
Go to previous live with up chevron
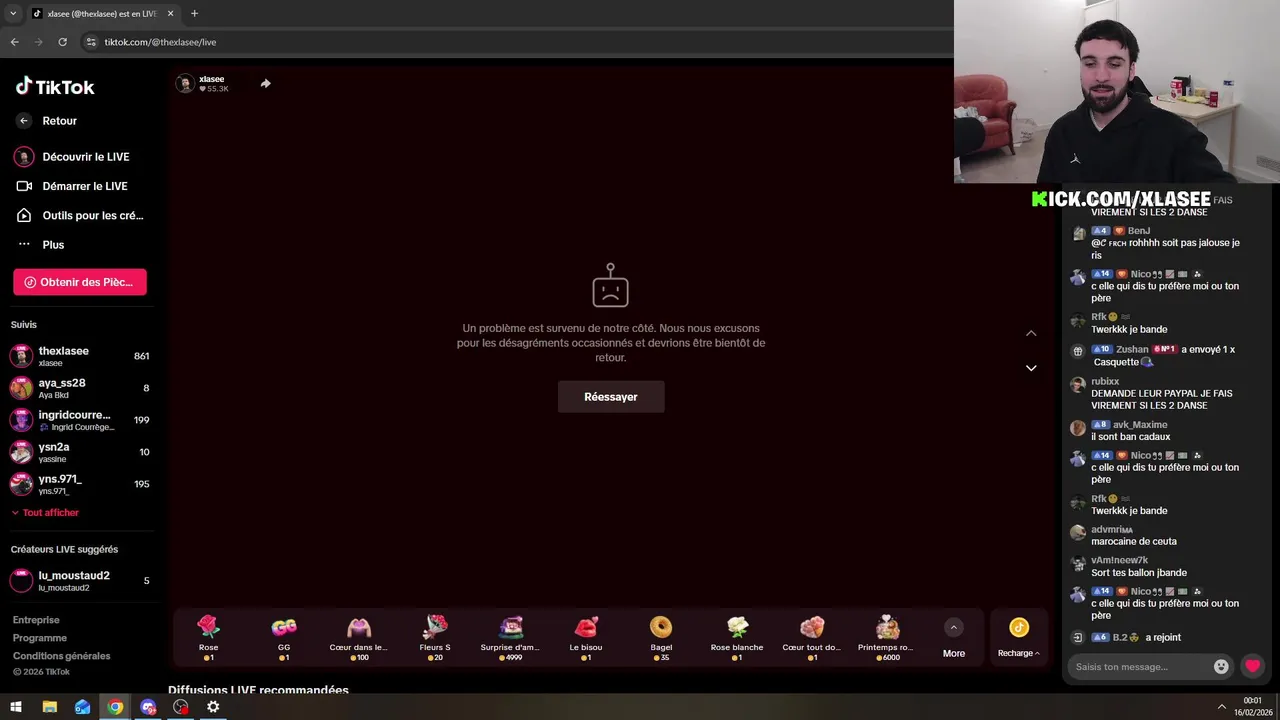(1031, 333)
